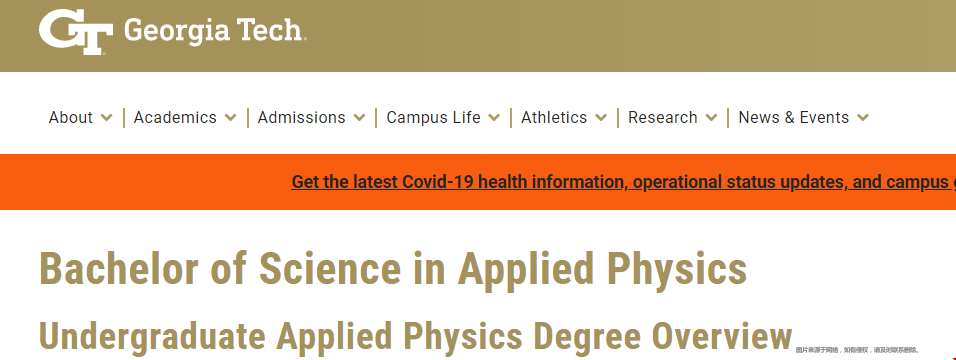Open the News & Events menu
956x360 pixels.
click(793, 117)
